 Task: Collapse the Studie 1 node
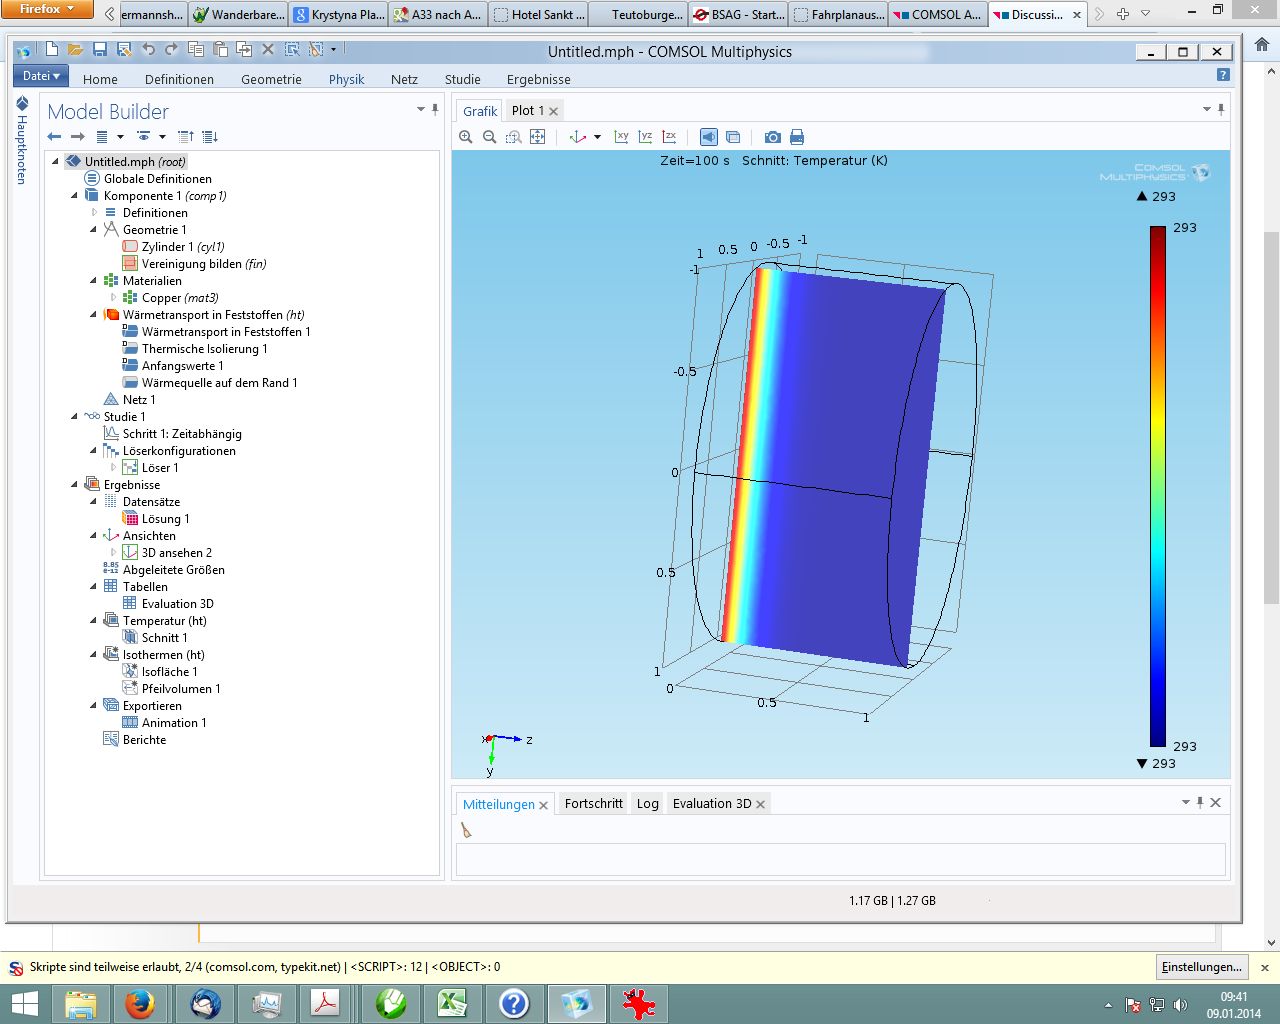(x=75, y=417)
